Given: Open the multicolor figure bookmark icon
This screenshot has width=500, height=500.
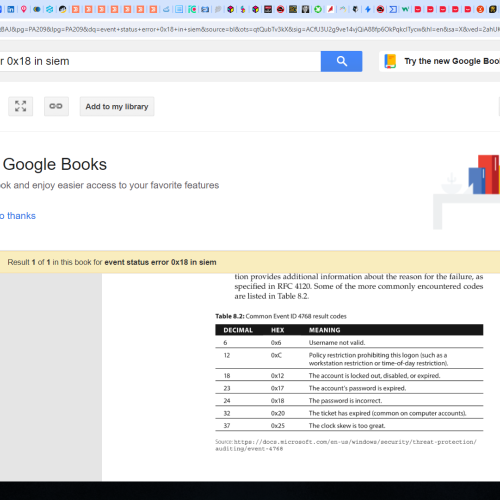Looking at the screenshot, I should pyautogui.click(x=243, y=9).
